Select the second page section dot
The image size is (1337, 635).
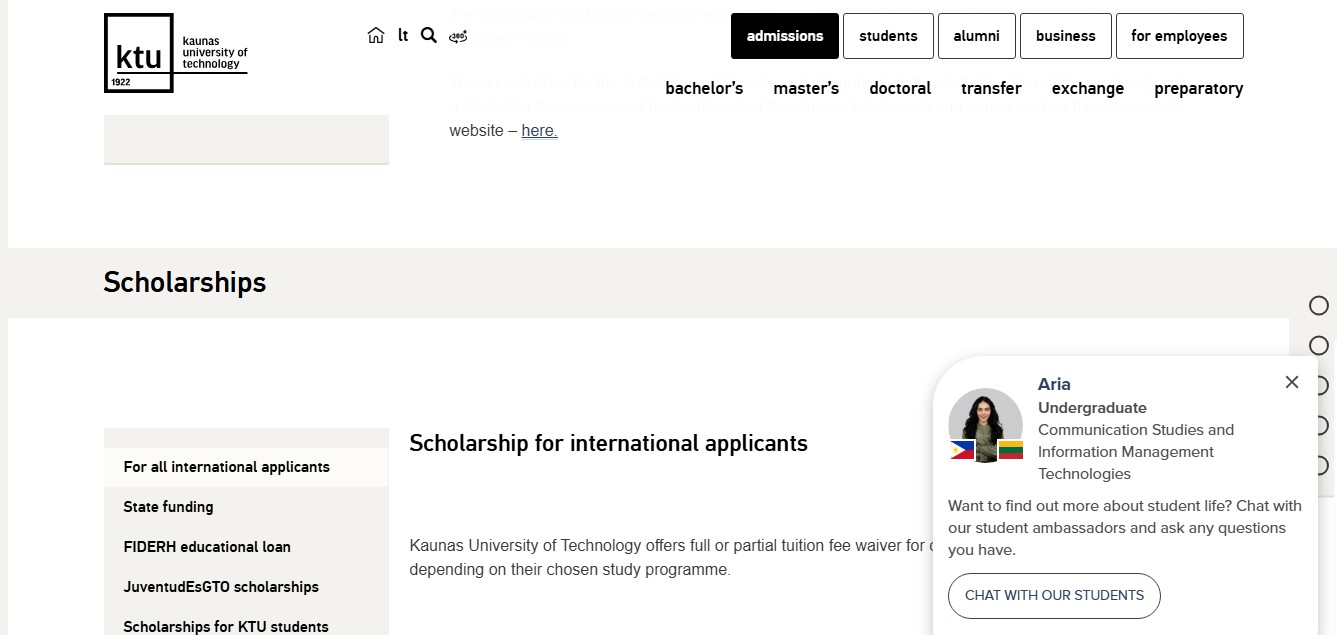click(x=1319, y=346)
